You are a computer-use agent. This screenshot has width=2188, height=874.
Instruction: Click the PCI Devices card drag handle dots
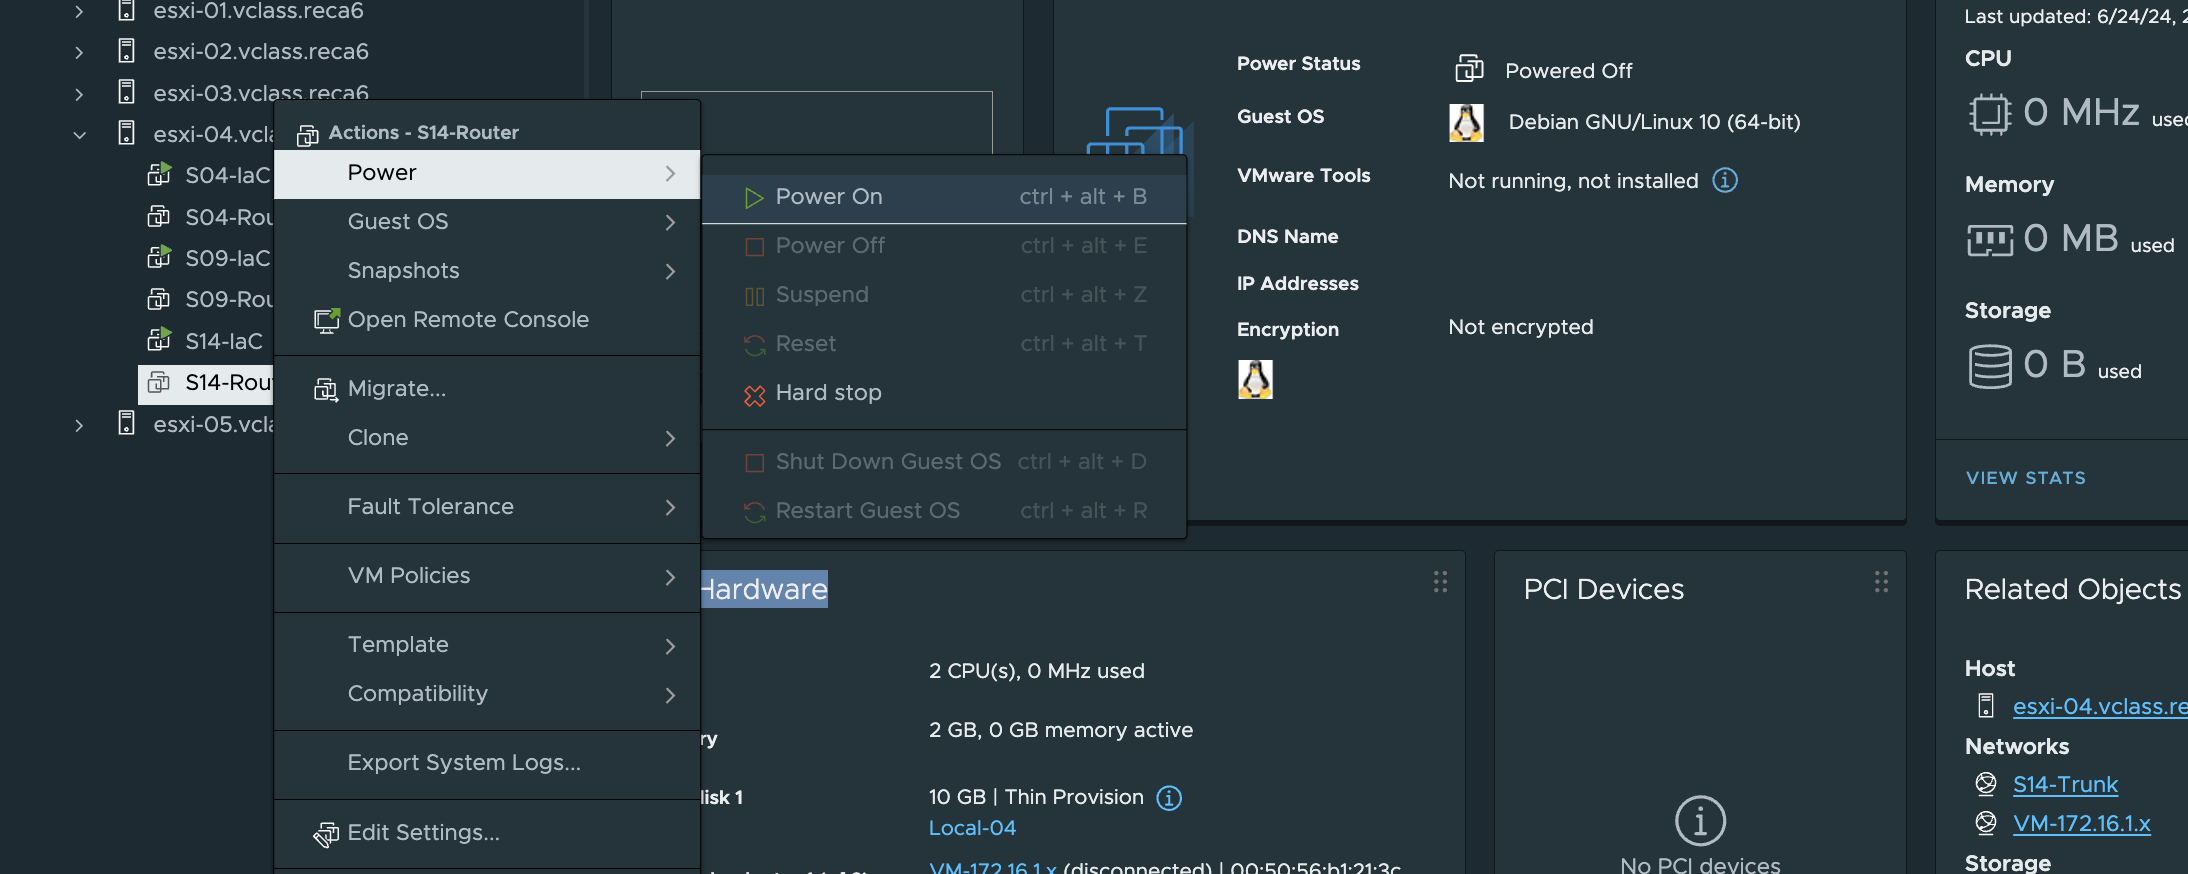pyautogui.click(x=1881, y=582)
